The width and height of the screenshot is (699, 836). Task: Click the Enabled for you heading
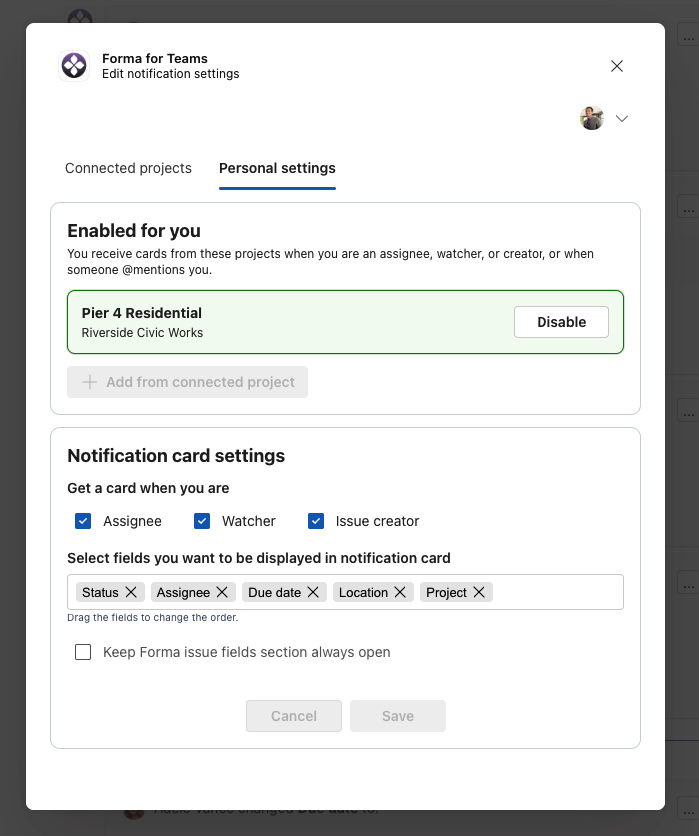point(134,231)
